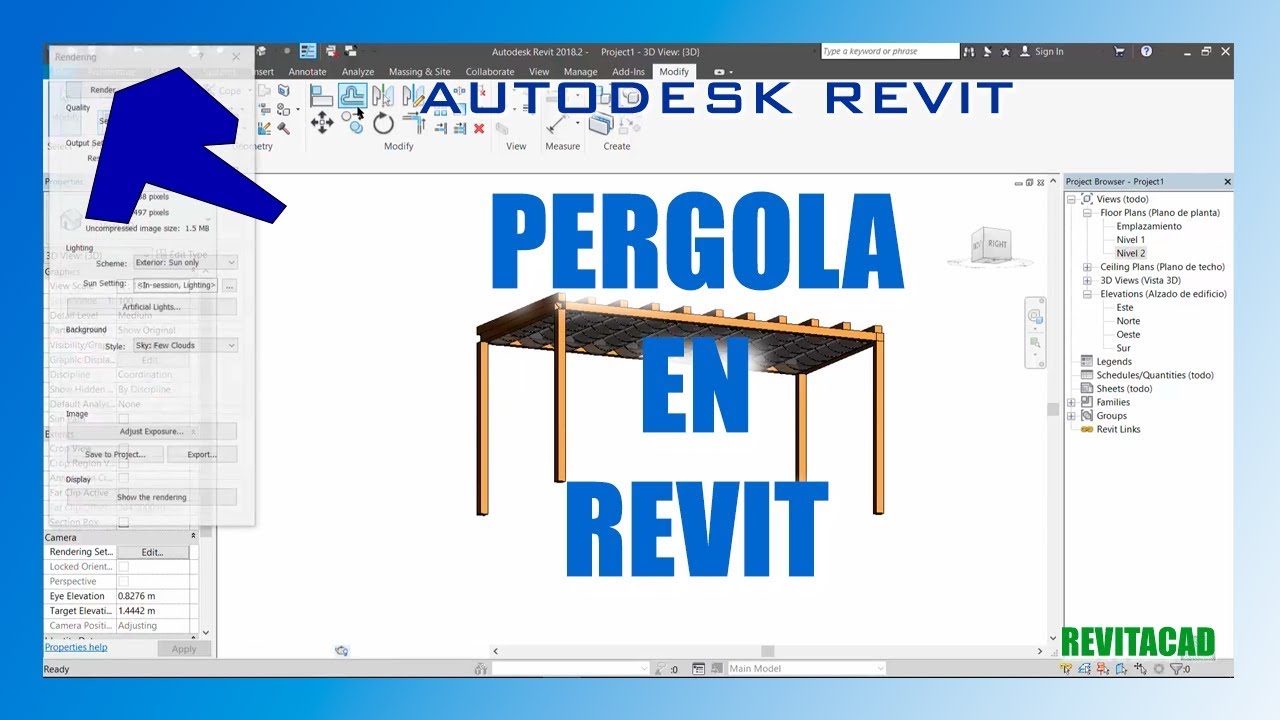Toggle the Crop View checkbox
This screenshot has height=720, width=1280.
(124, 448)
